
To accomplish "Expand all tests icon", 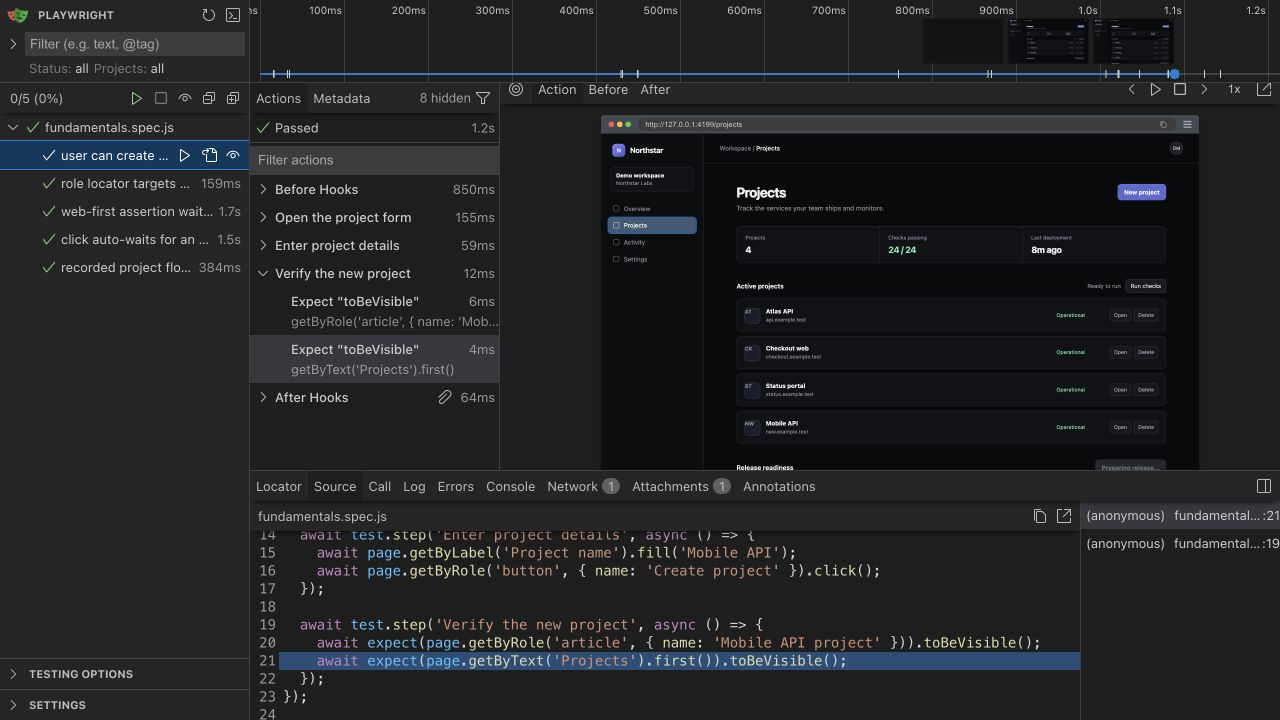I will (x=233, y=98).
